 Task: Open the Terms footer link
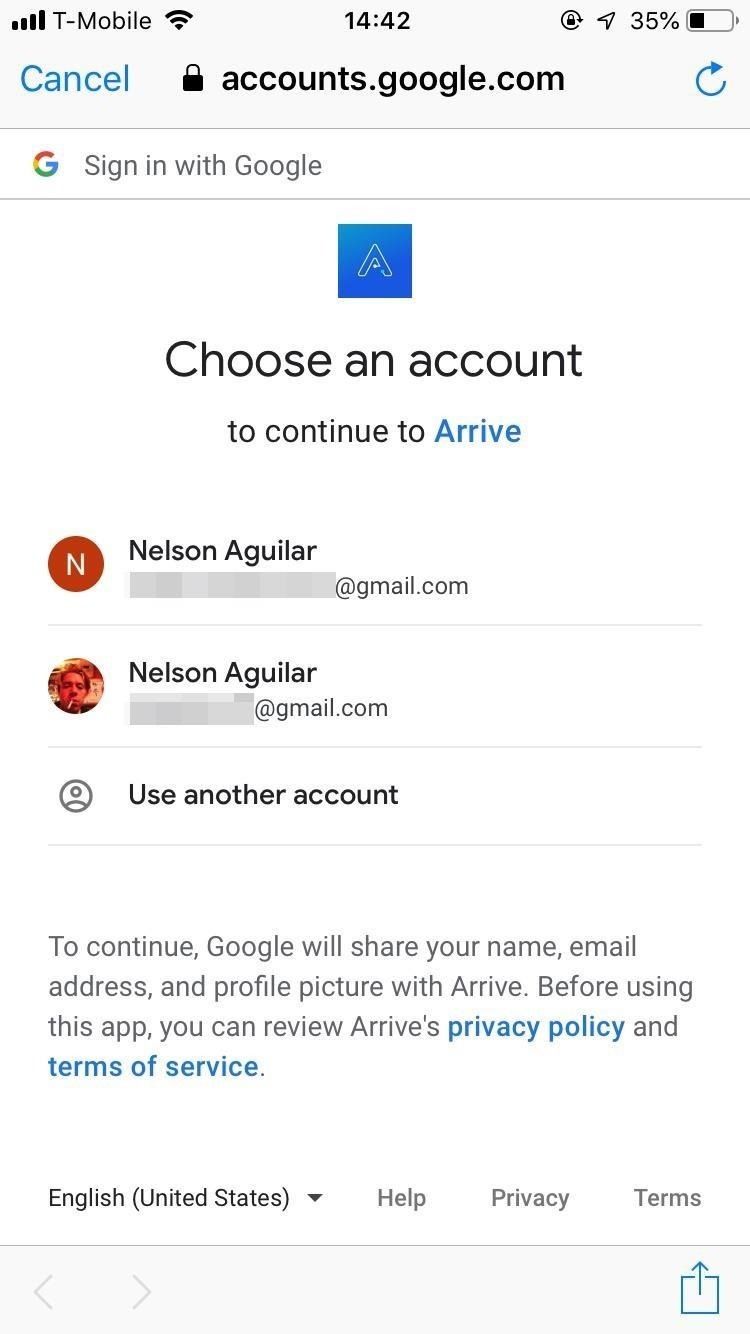(667, 1198)
